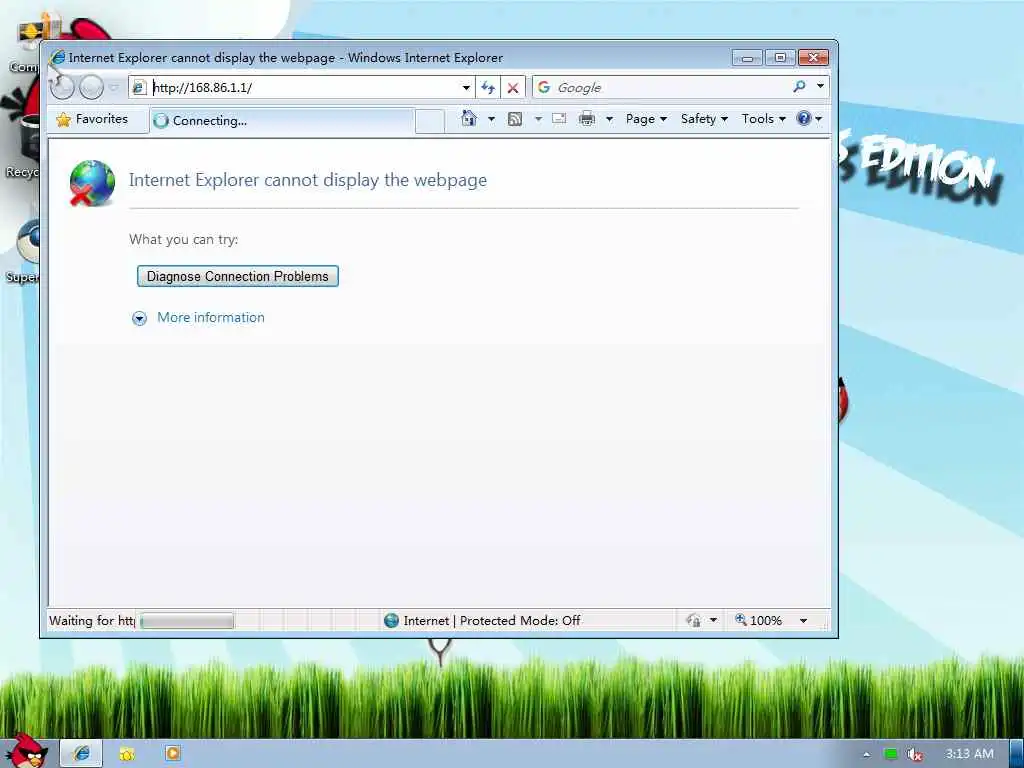This screenshot has height=768, width=1024.
Task: Maximize the Internet Explorer window
Action: tap(780, 57)
